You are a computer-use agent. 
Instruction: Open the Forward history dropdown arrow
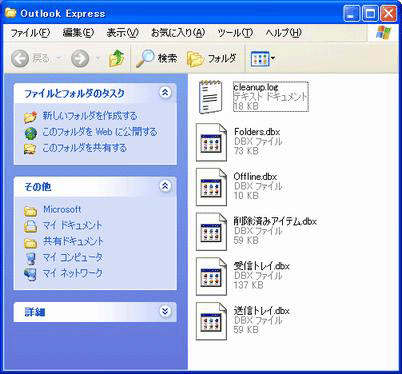98,59
